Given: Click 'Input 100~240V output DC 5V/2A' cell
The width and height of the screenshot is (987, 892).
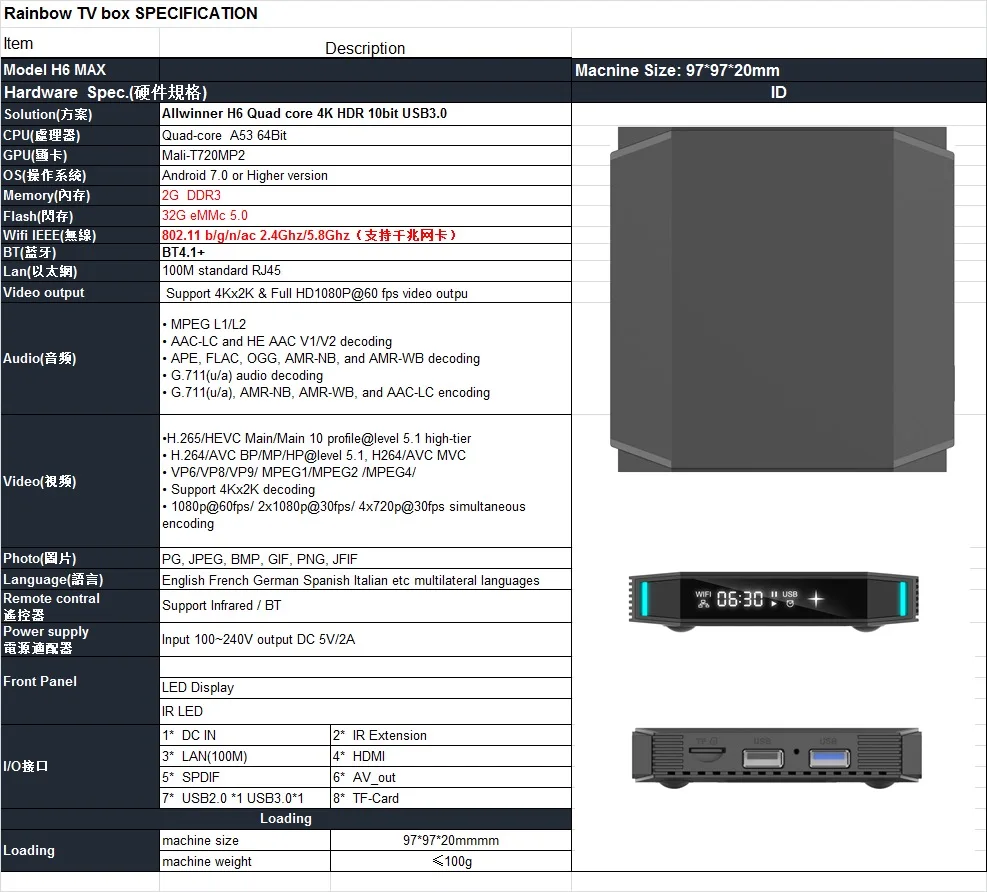Looking at the screenshot, I should click(366, 640).
